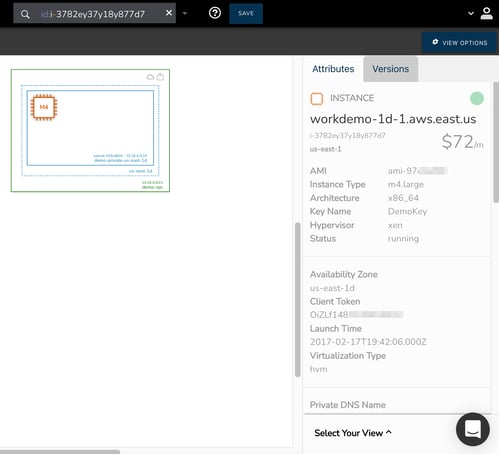Open the chat support widget icon

pyautogui.click(x=473, y=429)
